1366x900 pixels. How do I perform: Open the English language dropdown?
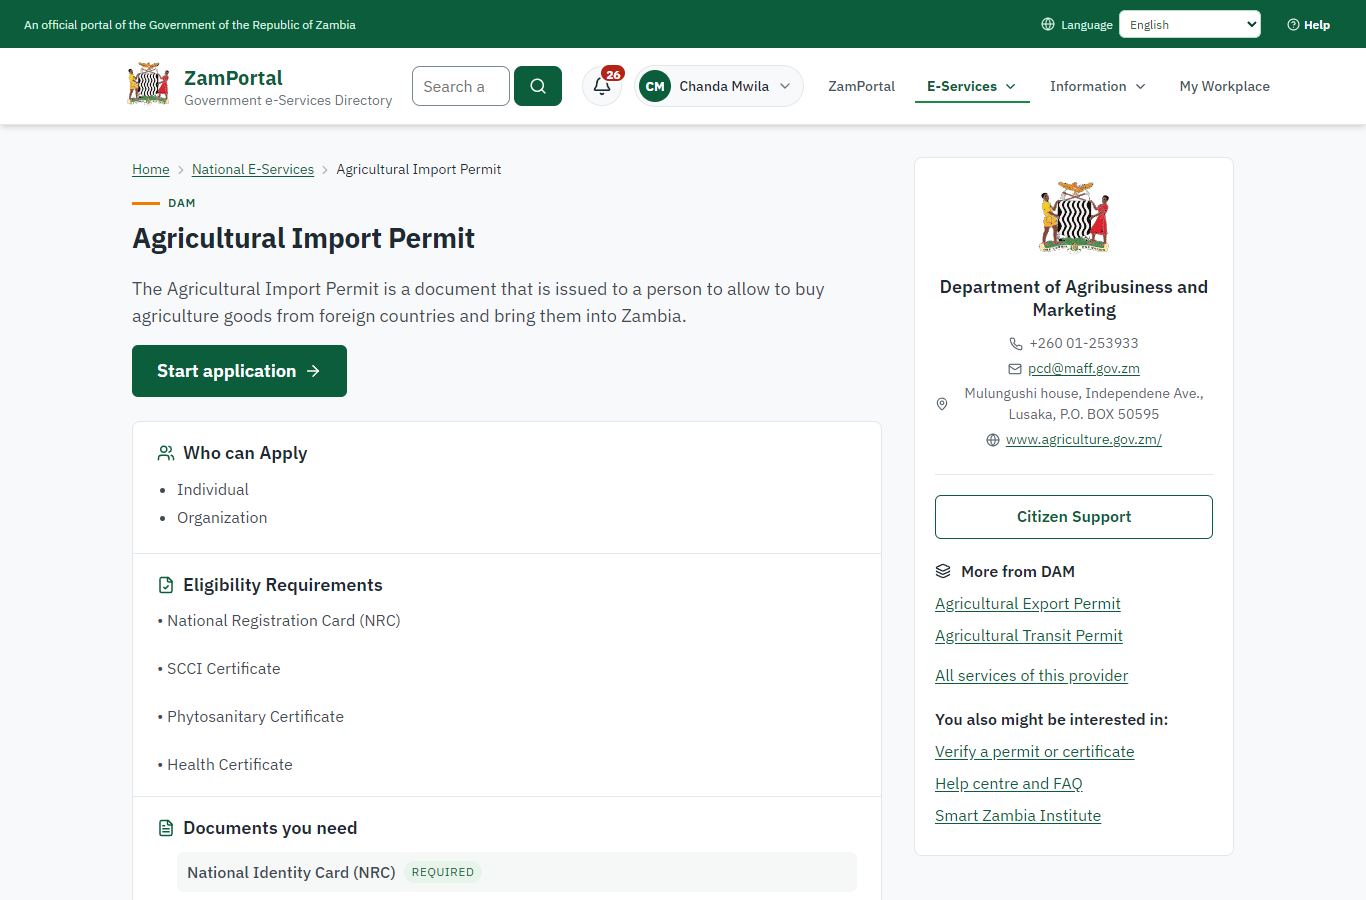coord(1190,24)
